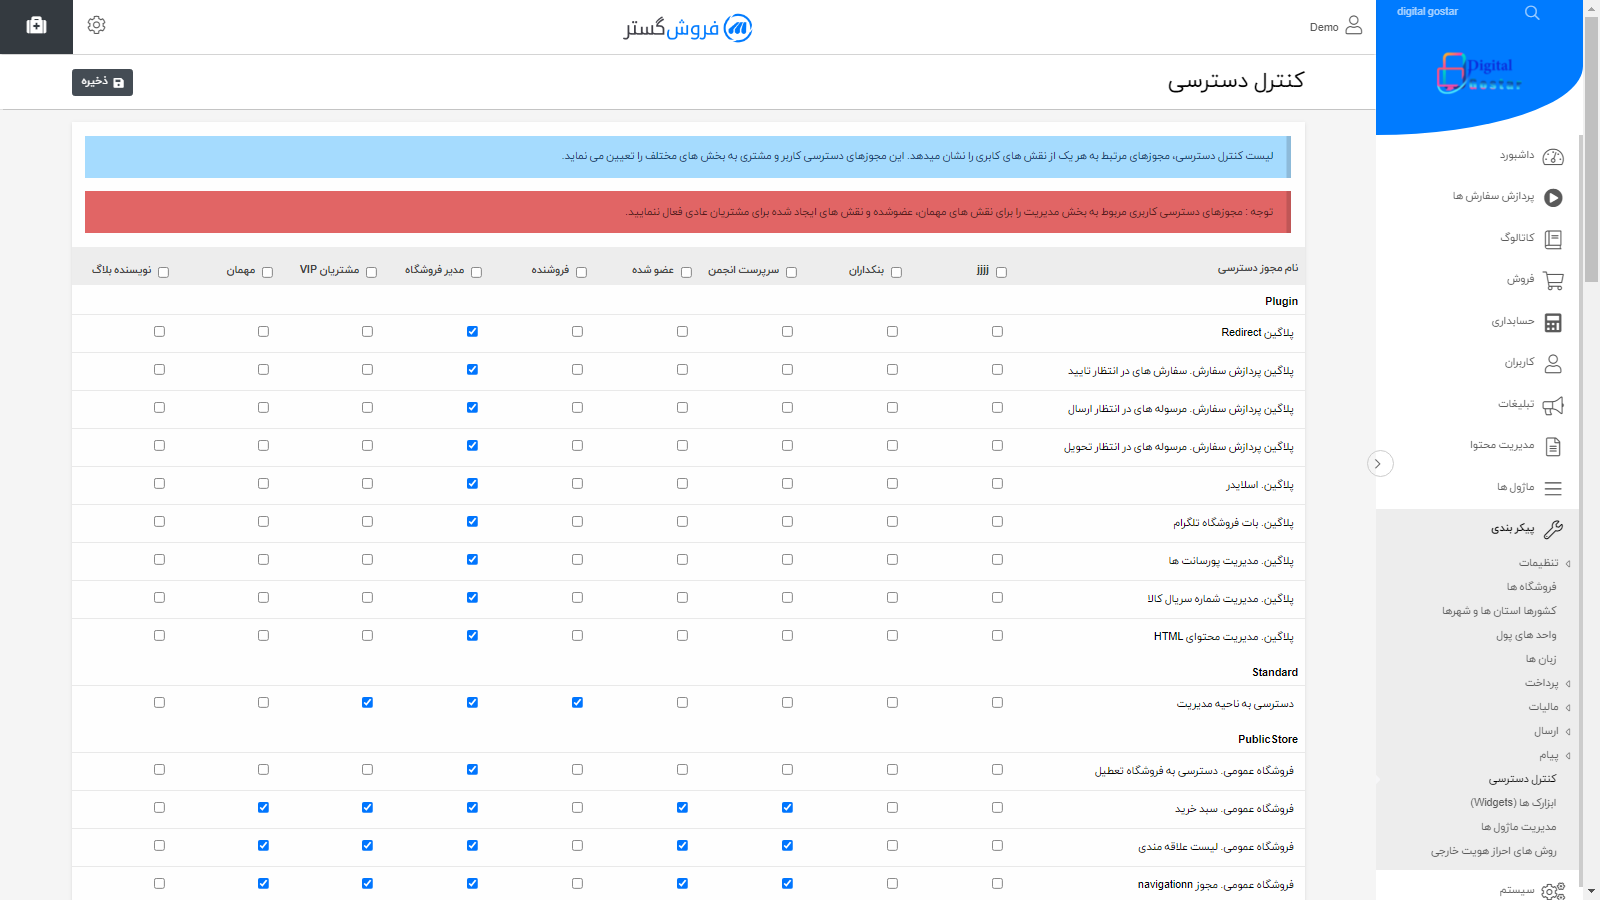The image size is (1600, 900).
Task: Open the حسابداری calculator icon
Action: [1553, 322]
